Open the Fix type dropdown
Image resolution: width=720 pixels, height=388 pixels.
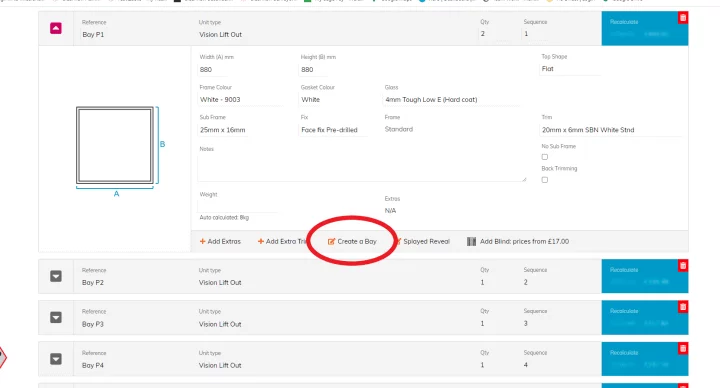tap(334, 130)
